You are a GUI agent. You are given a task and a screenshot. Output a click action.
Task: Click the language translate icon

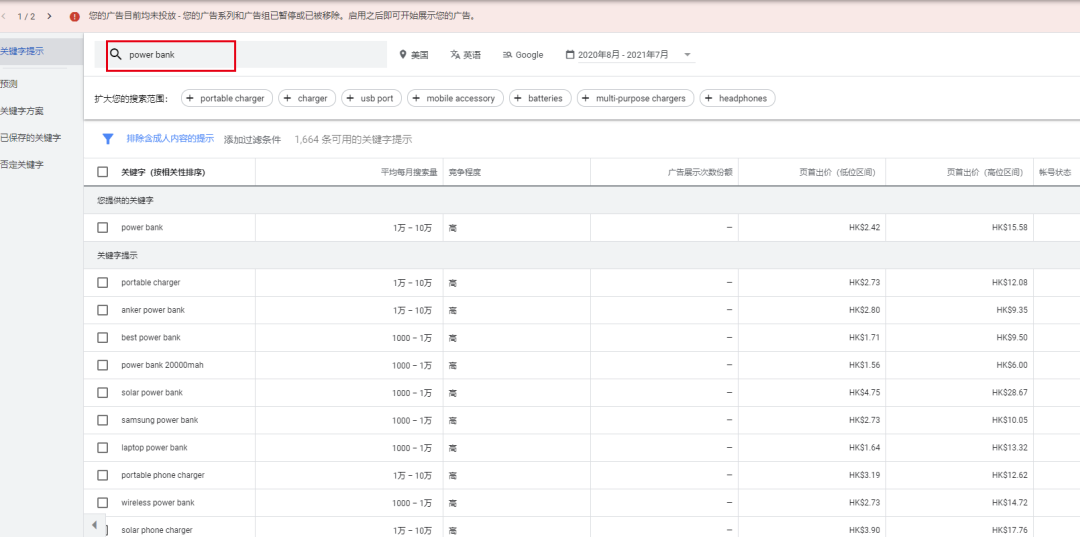point(455,54)
